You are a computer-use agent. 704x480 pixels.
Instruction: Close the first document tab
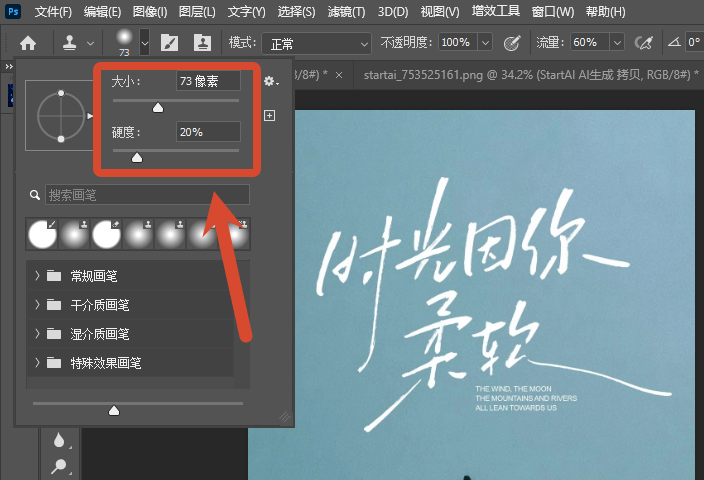click(x=339, y=75)
